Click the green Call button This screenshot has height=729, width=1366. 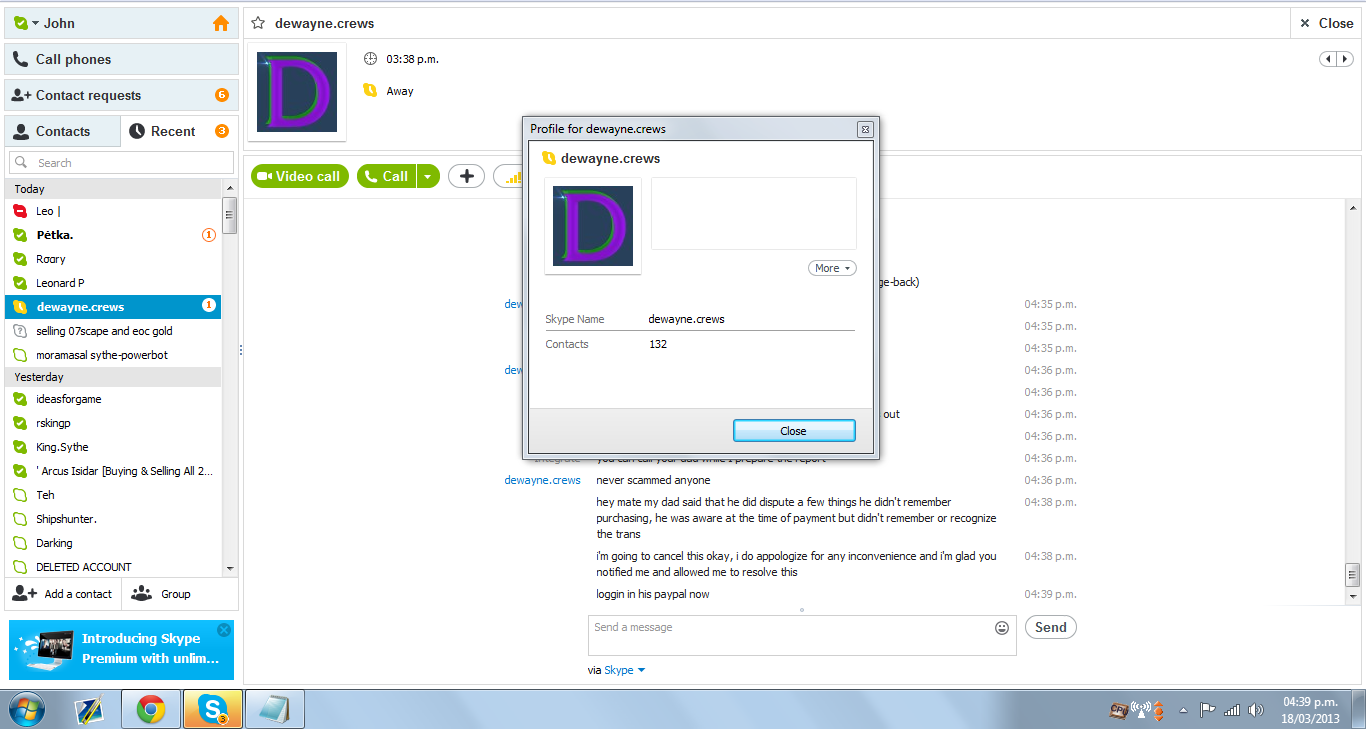tap(387, 176)
